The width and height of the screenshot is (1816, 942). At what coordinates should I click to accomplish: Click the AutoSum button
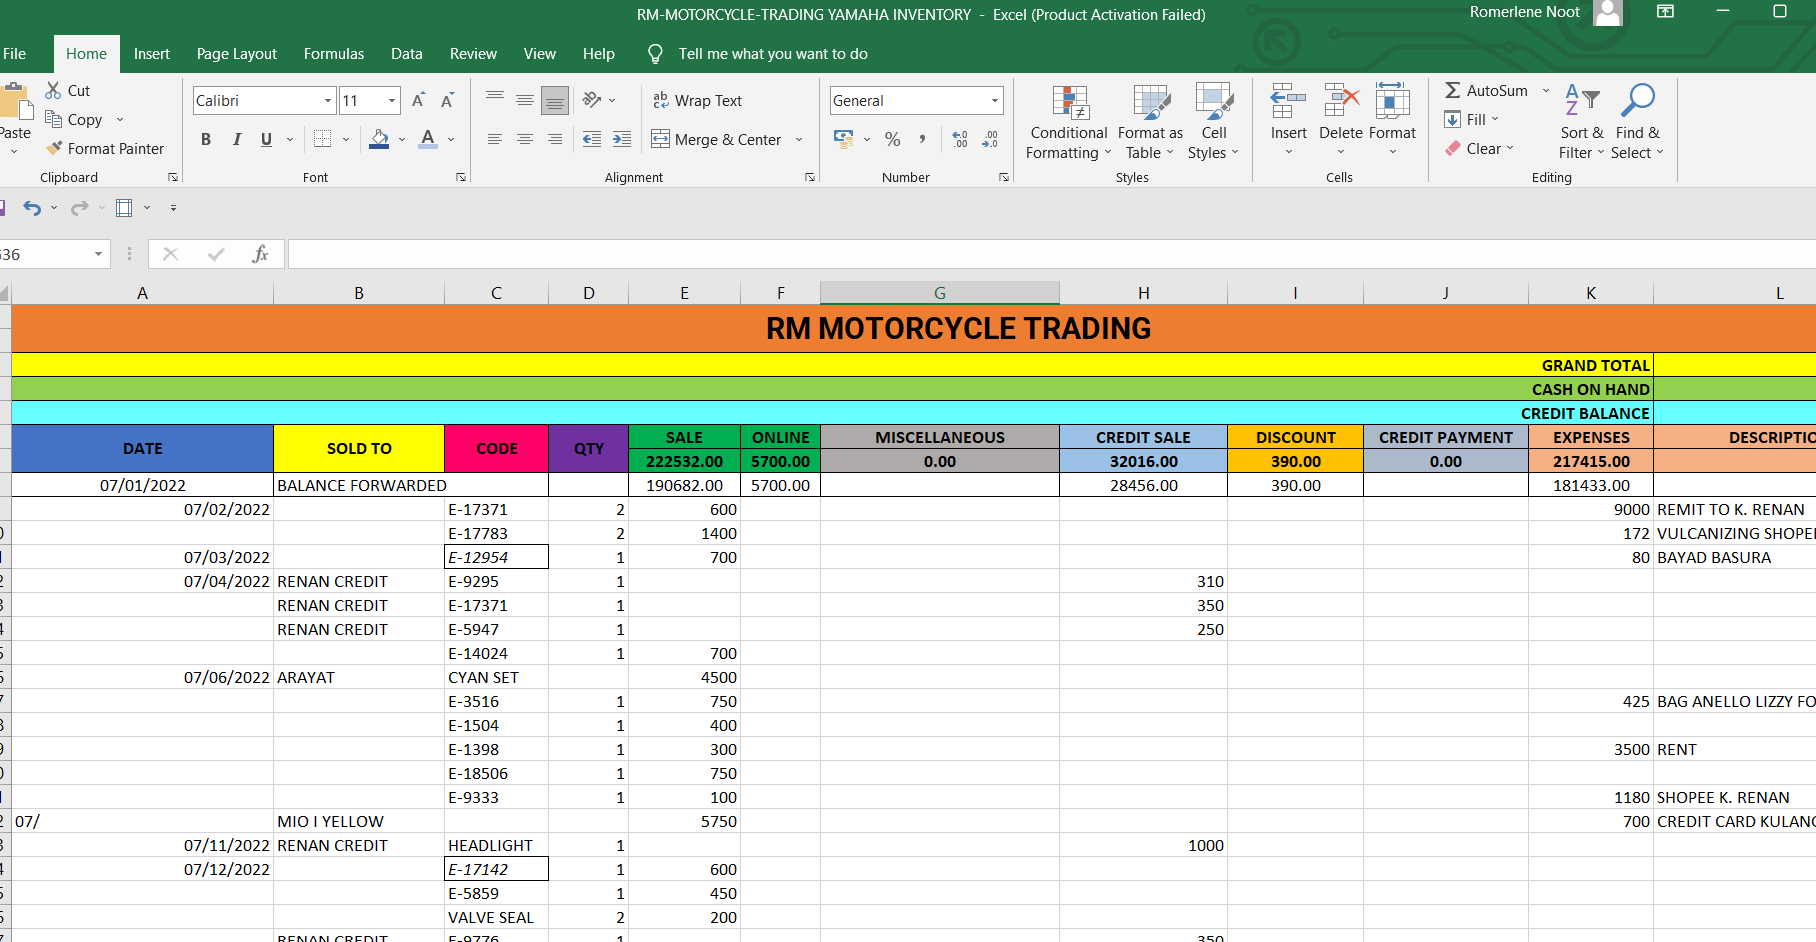[x=1486, y=90]
